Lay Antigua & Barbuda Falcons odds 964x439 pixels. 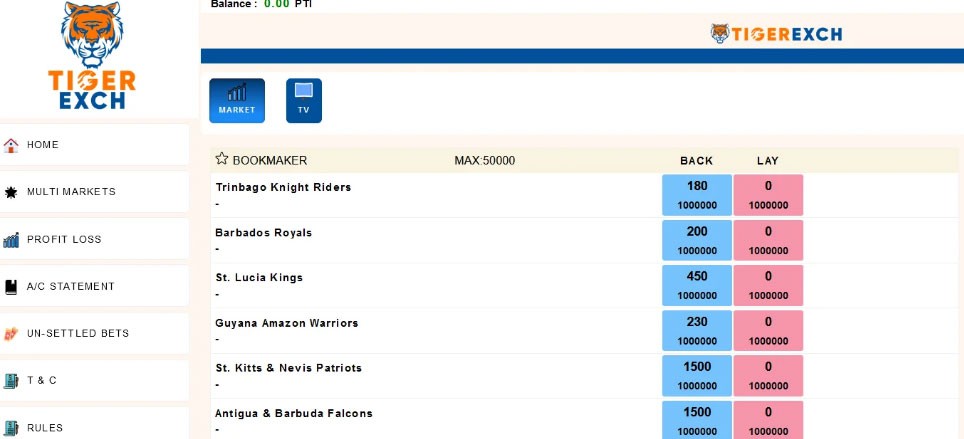(x=768, y=420)
